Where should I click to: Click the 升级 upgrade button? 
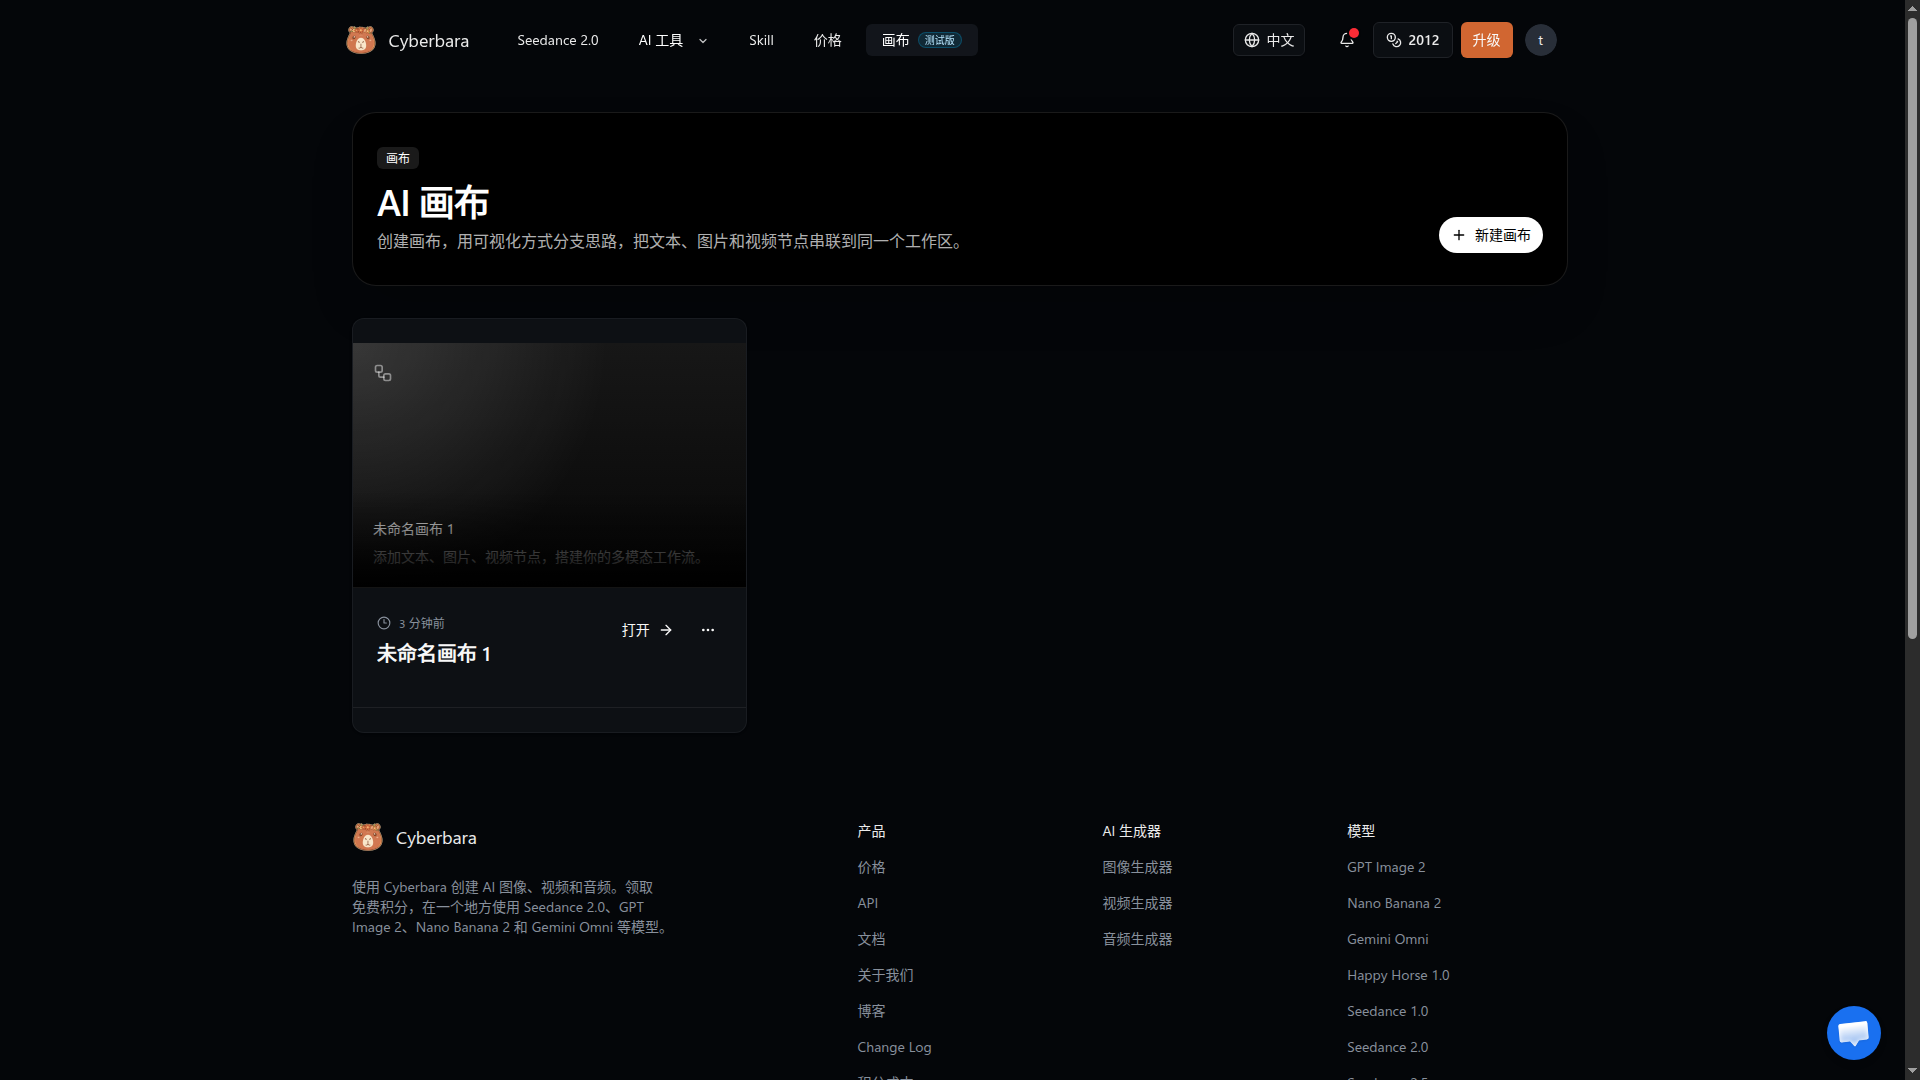[x=1486, y=40]
